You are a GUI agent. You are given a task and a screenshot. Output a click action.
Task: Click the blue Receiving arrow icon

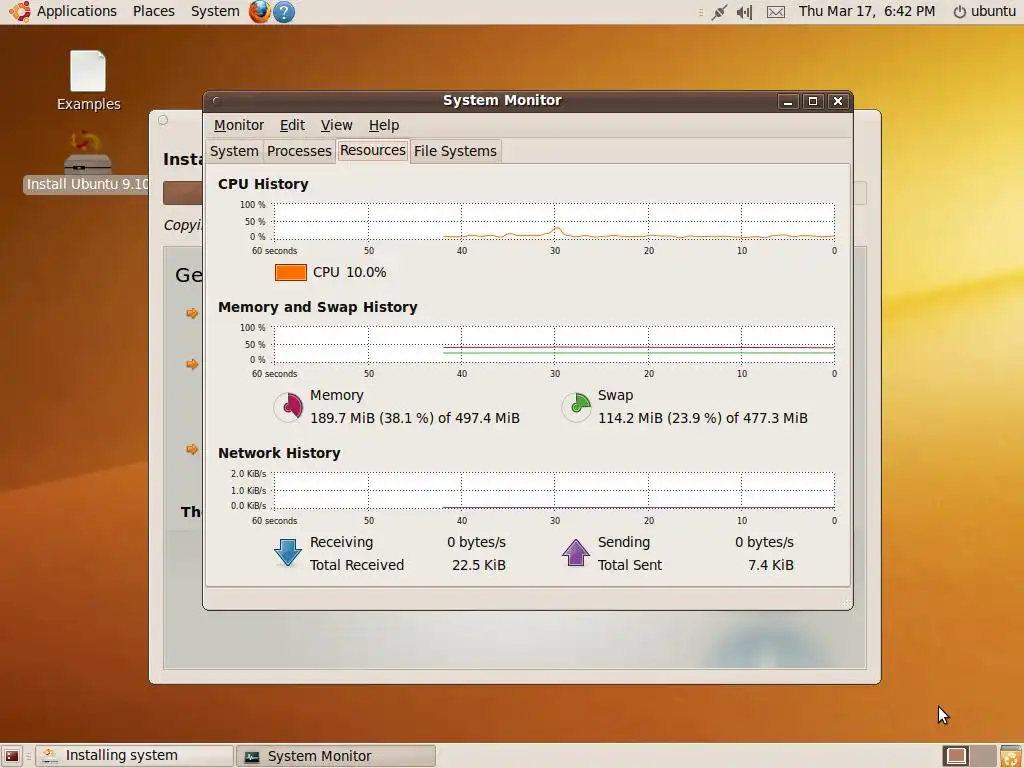pyautogui.click(x=288, y=553)
